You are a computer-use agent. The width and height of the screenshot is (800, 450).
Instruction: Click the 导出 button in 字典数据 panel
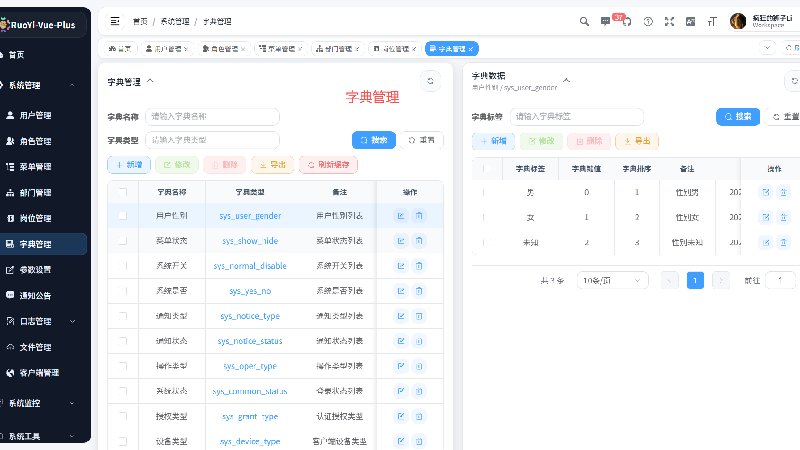pyautogui.click(x=637, y=141)
